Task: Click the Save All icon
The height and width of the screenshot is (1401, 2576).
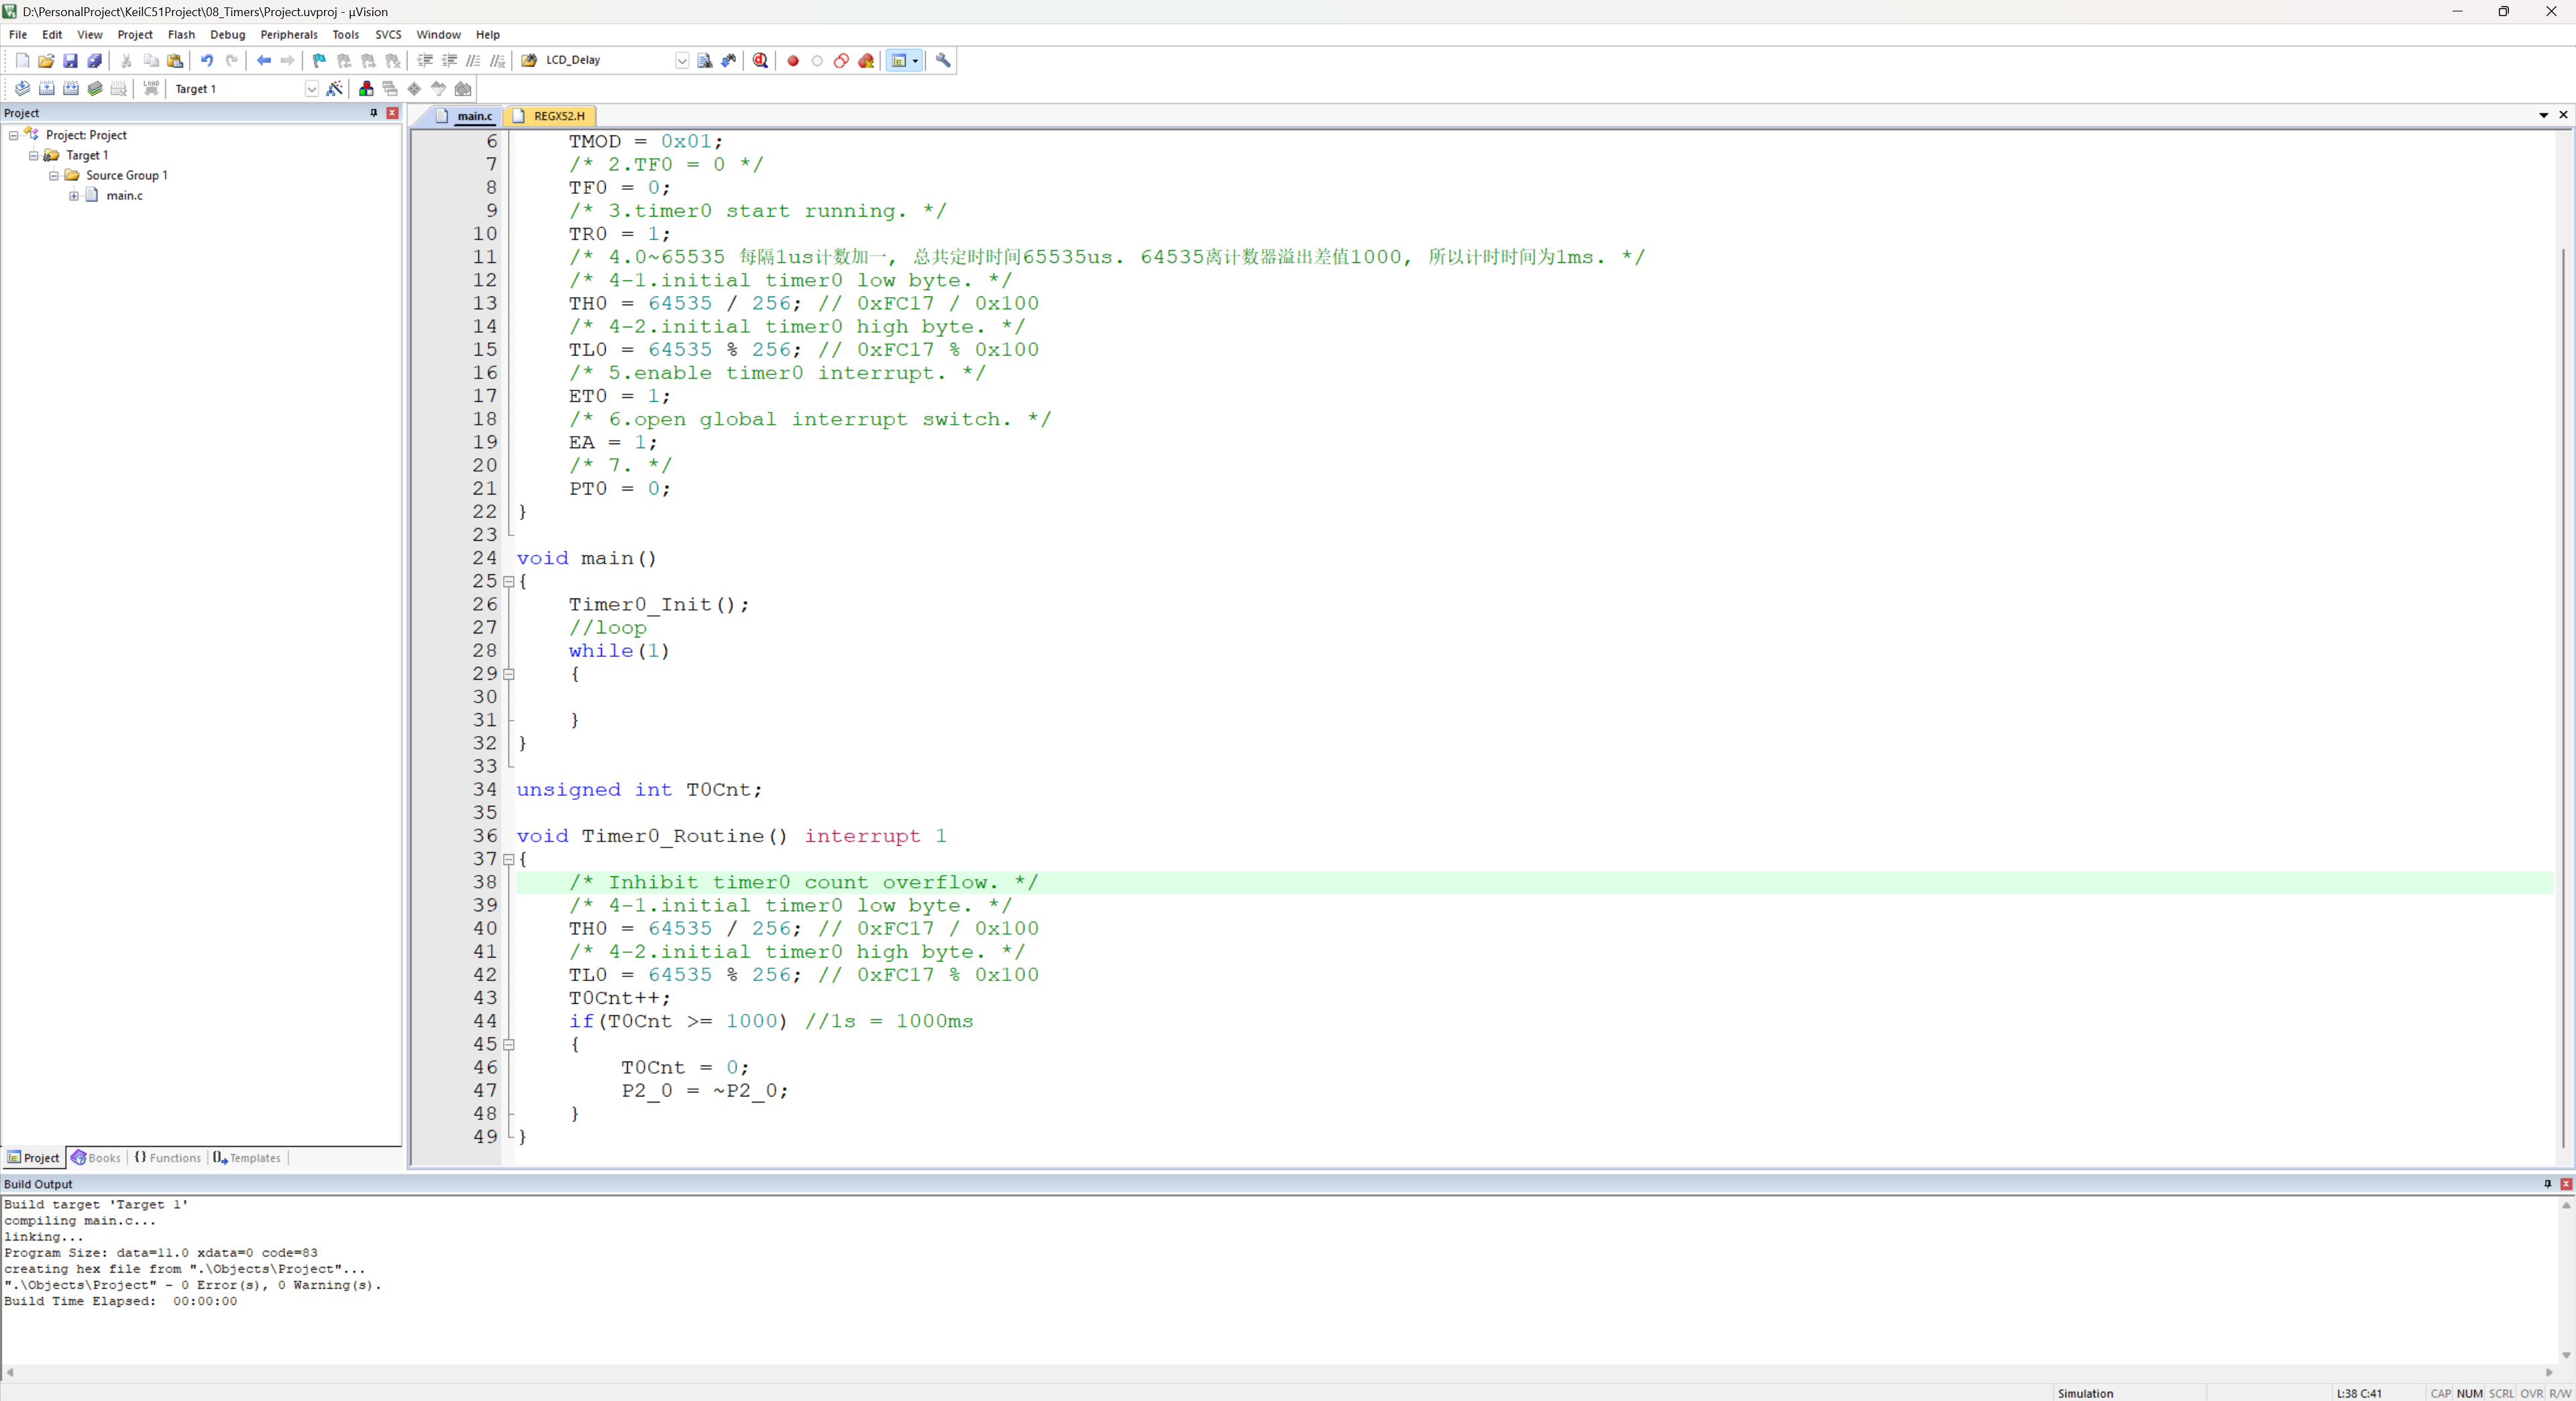Action: tap(94, 60)
